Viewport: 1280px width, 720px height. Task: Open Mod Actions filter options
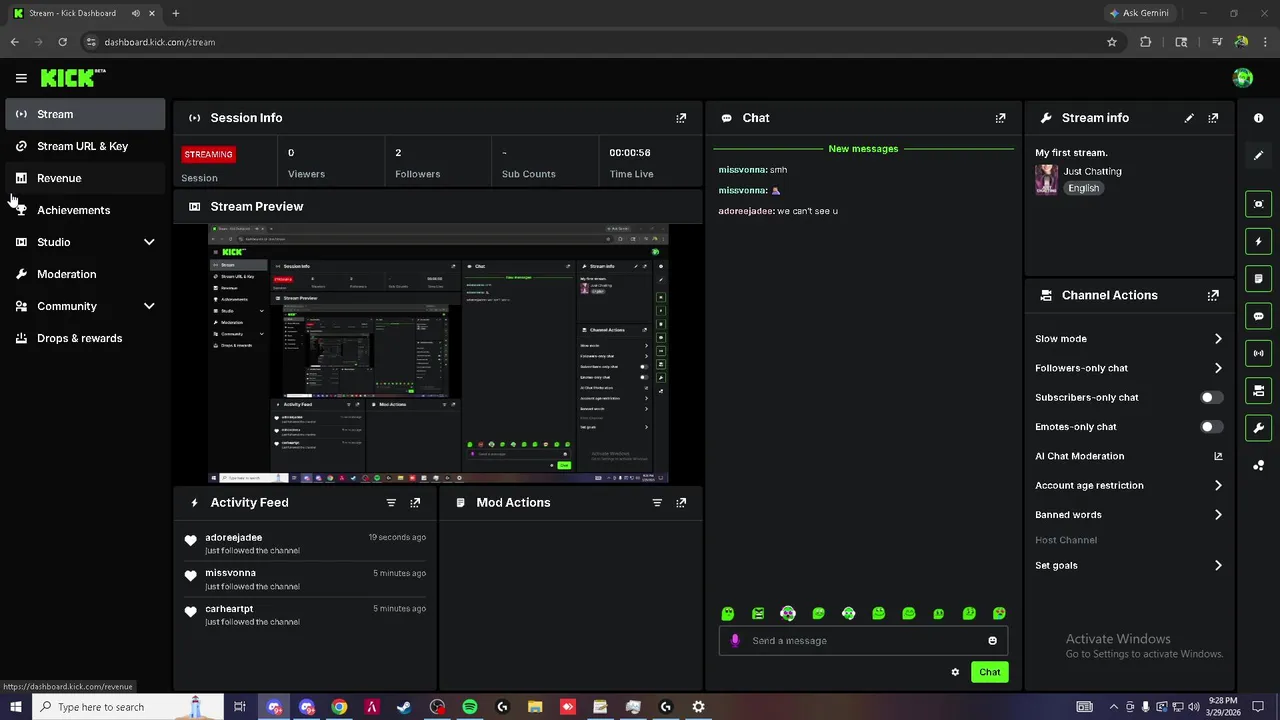pos(657,503)
